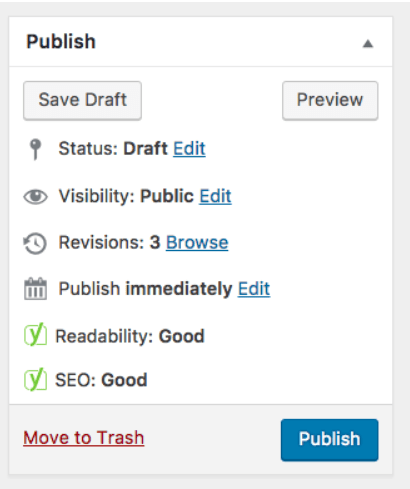Click the Publish panel heading
Viewport: 410px width, 489px height.
[x=61, y=42]
